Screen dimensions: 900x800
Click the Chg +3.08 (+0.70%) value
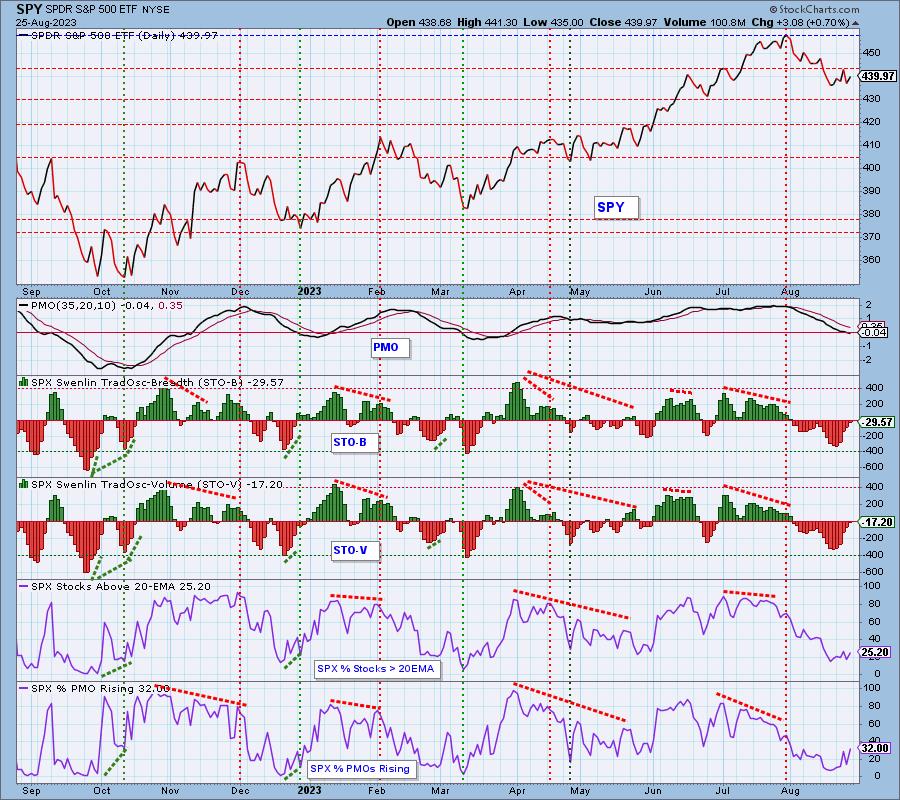[x=800, y=22]
